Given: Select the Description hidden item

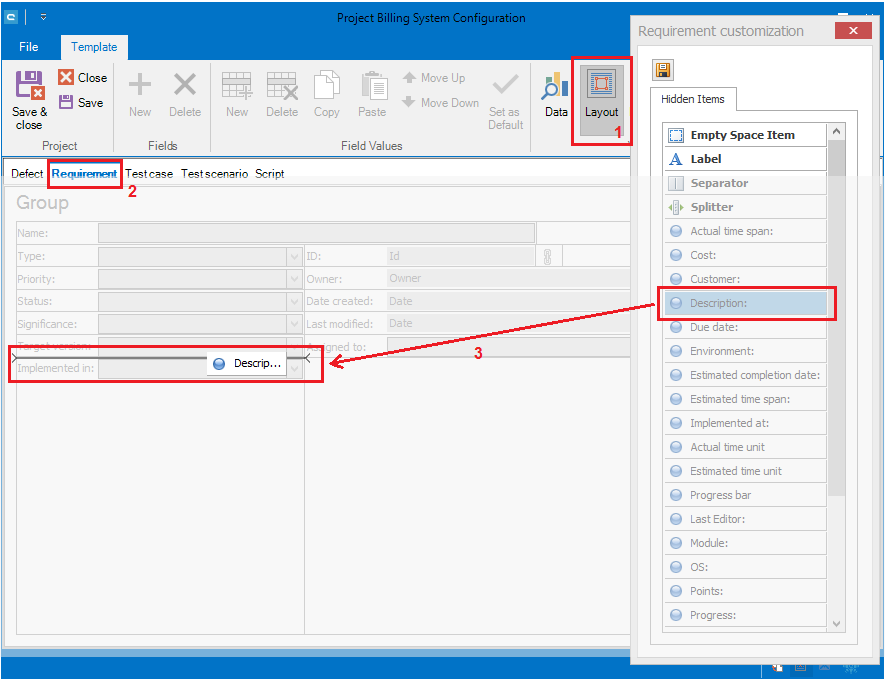Looking at the screenshot, I should [x=745, y=303].
